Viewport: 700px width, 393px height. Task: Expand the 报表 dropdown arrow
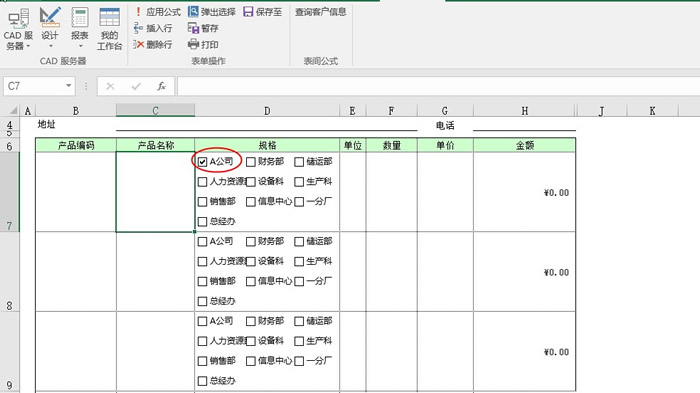pyautogui.click(x=80, y=46)
